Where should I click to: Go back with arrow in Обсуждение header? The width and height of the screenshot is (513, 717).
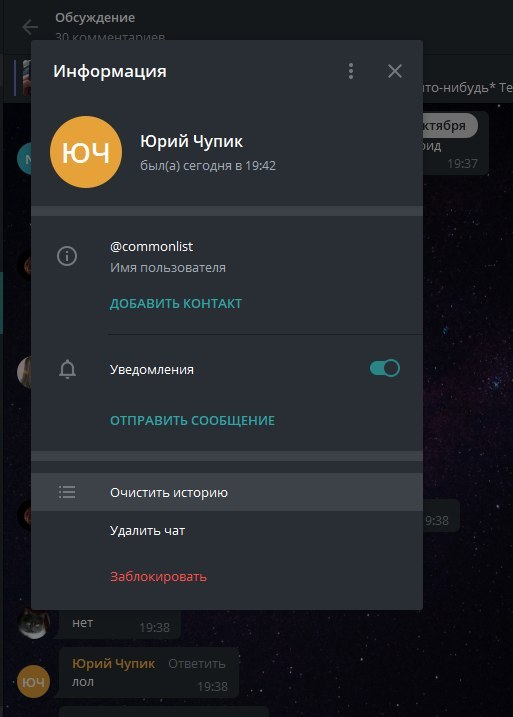click(30, 27)
